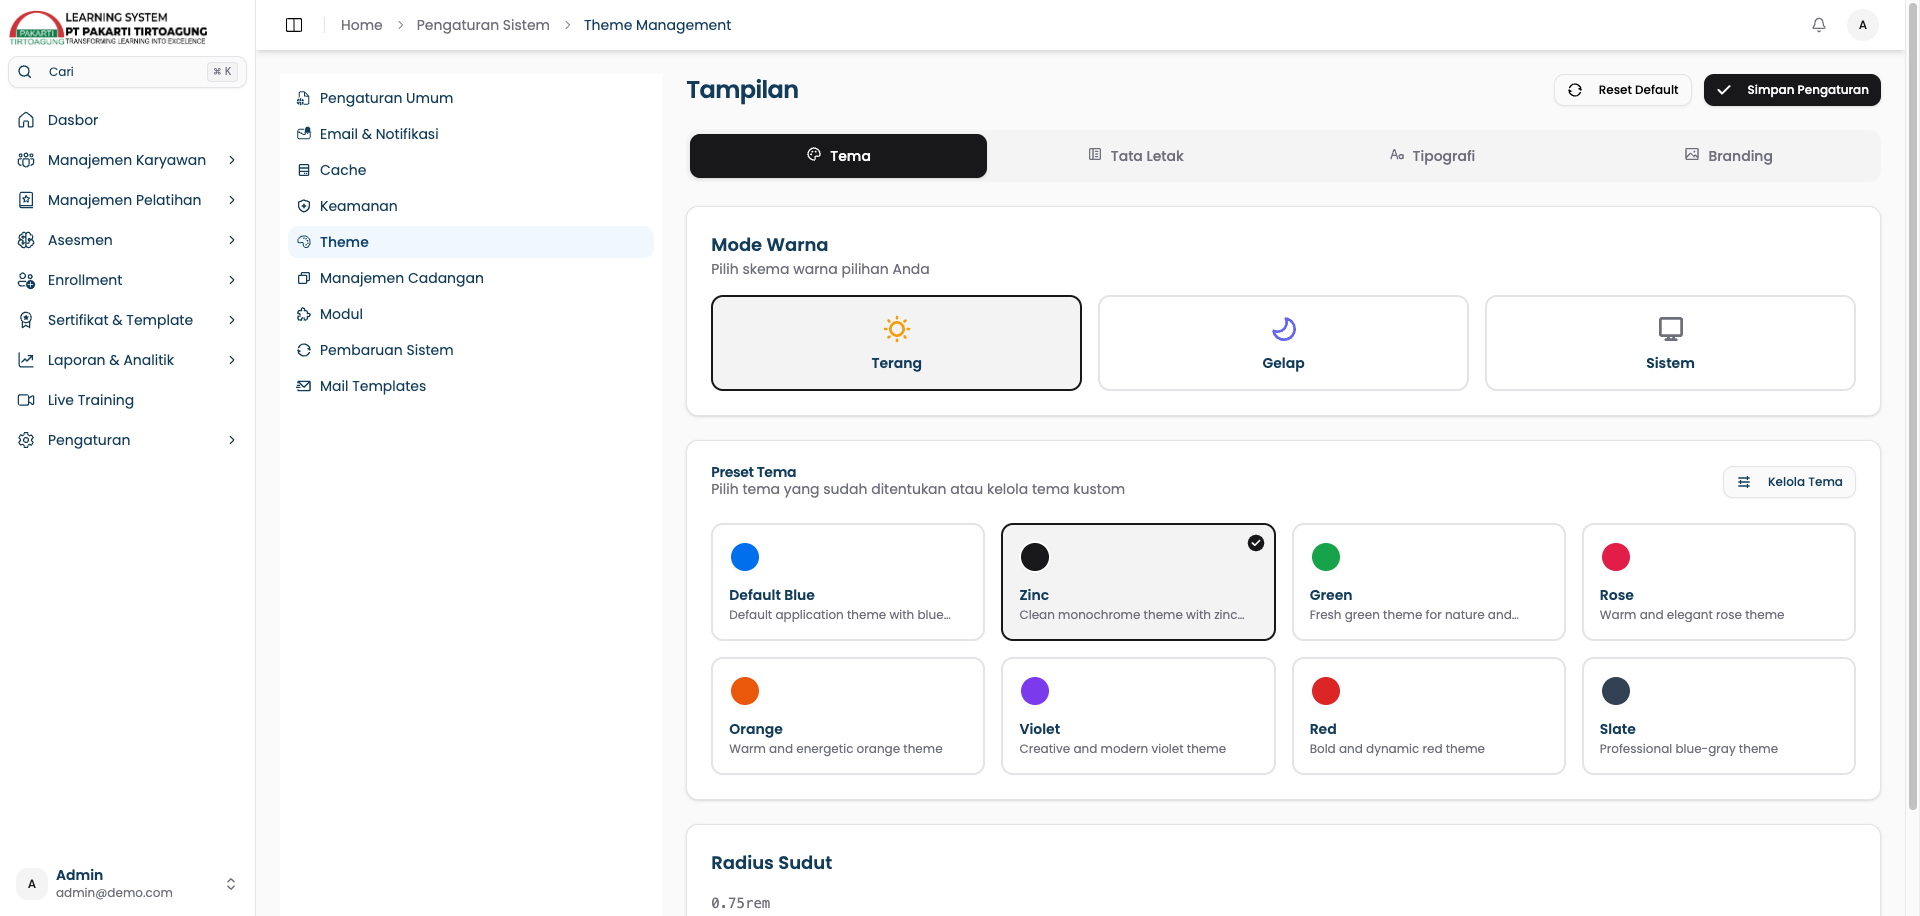Click Simpan Pengaturan button

click(1792, 90)
